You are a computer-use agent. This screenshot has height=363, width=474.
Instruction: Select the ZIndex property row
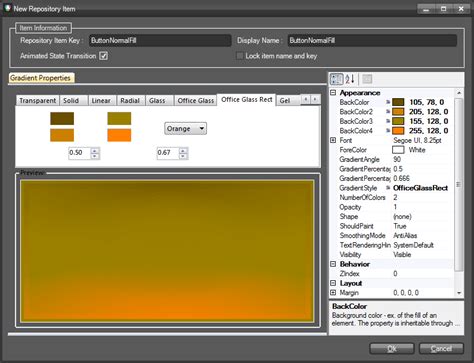[392, 273]
